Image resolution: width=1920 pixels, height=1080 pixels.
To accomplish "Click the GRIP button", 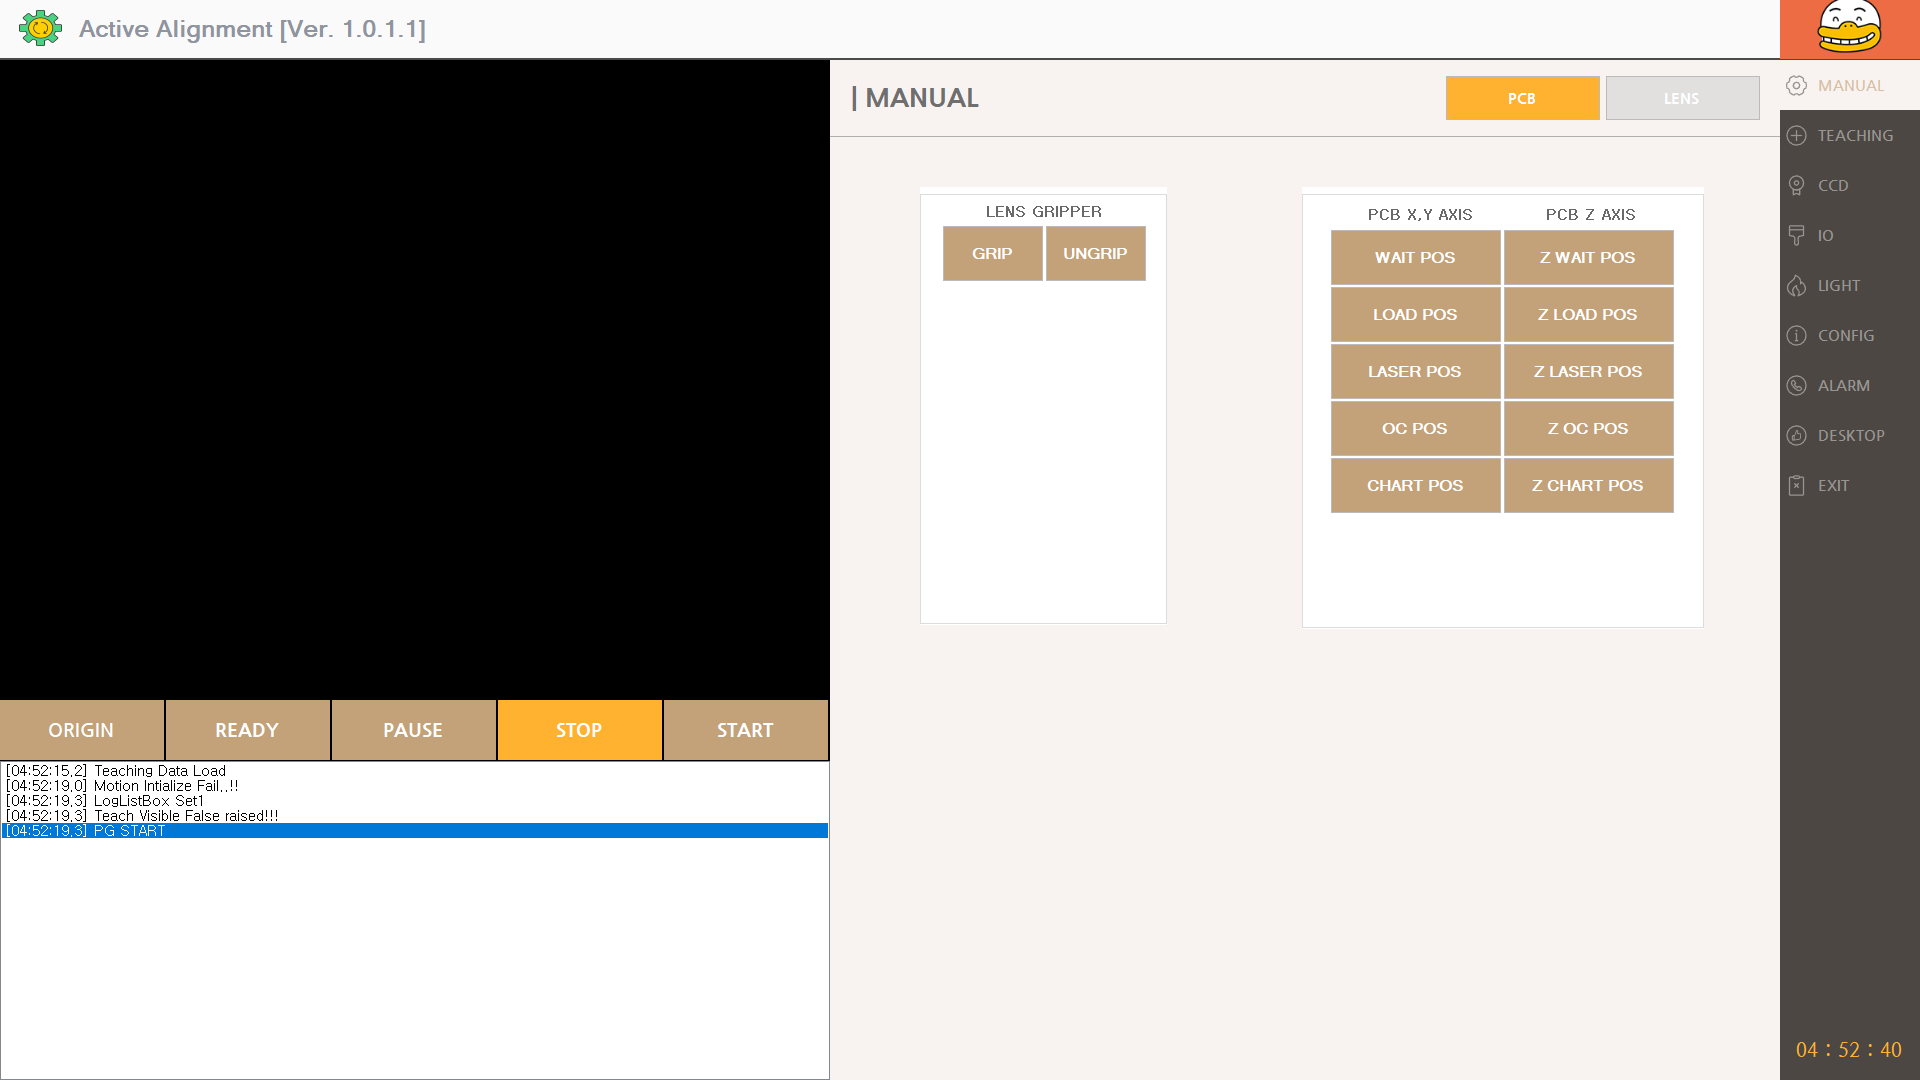I will coord(992,254).
